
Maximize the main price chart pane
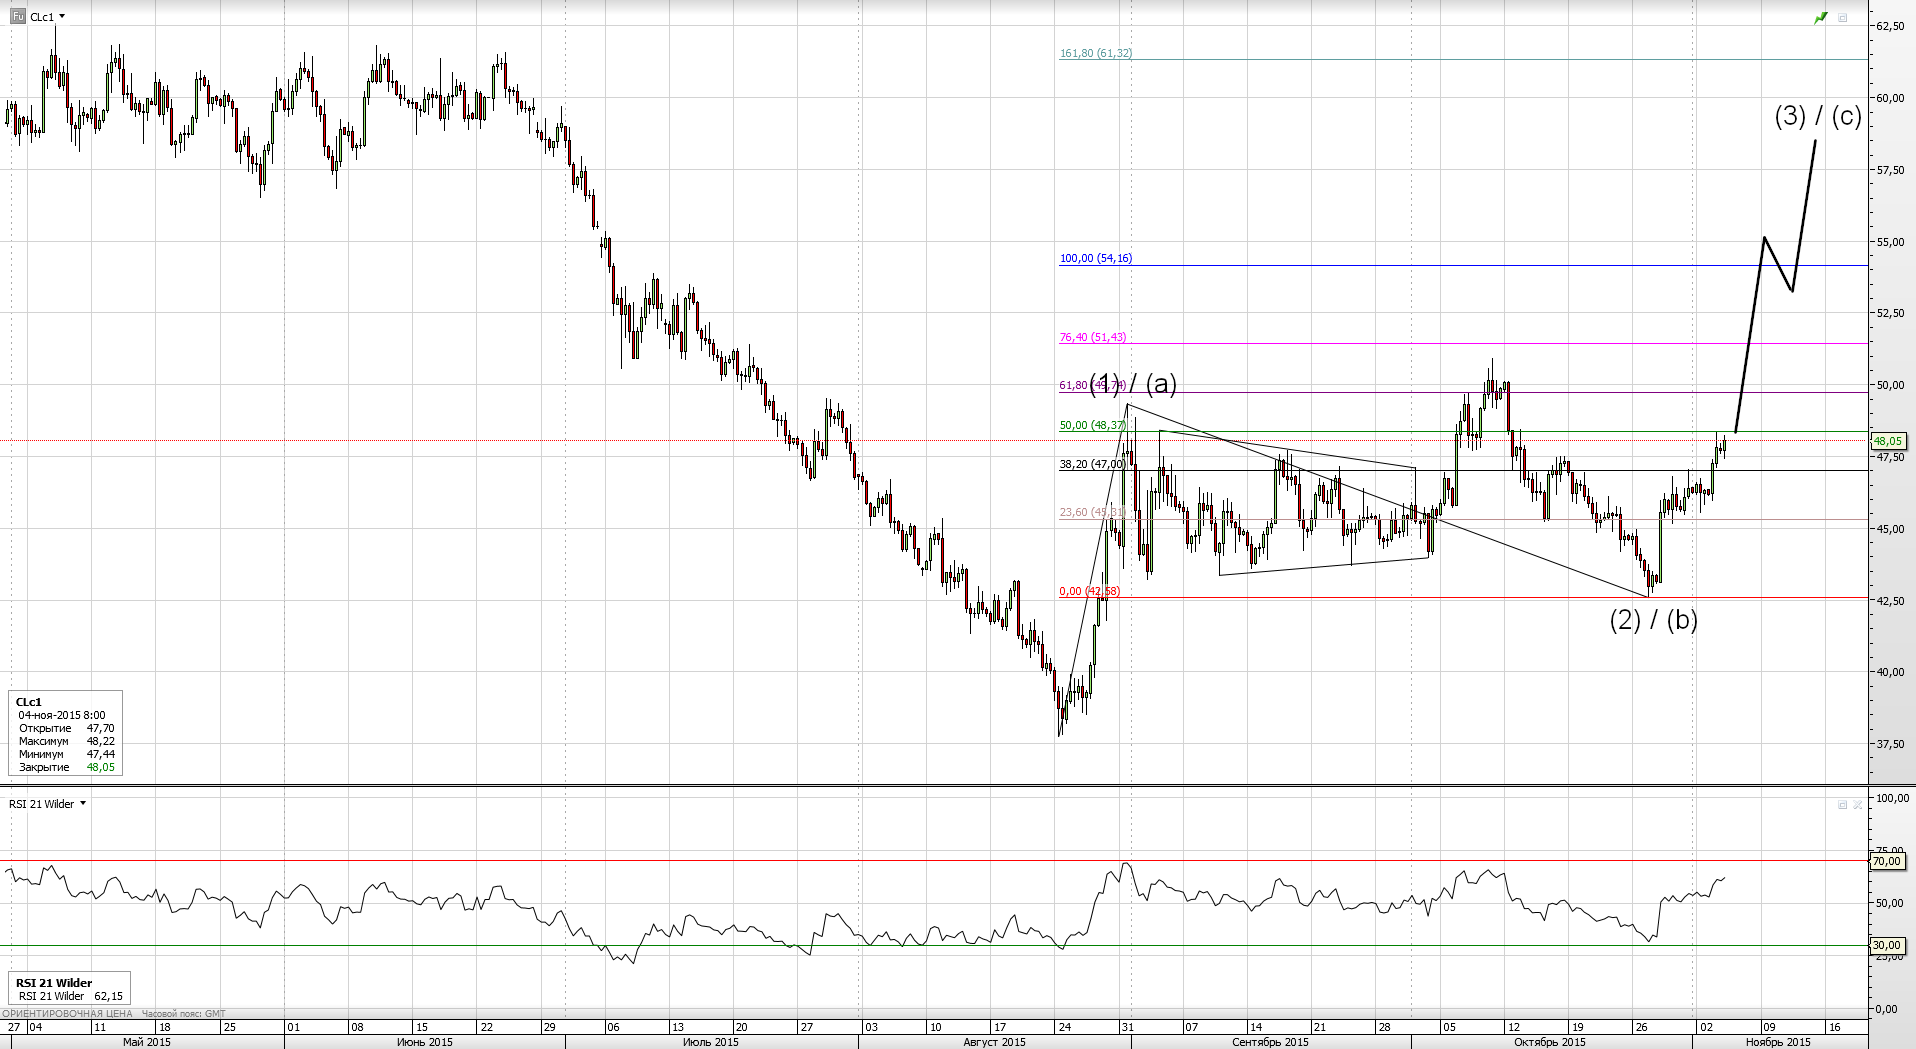pyautogui.click(x=1843, y=18)
